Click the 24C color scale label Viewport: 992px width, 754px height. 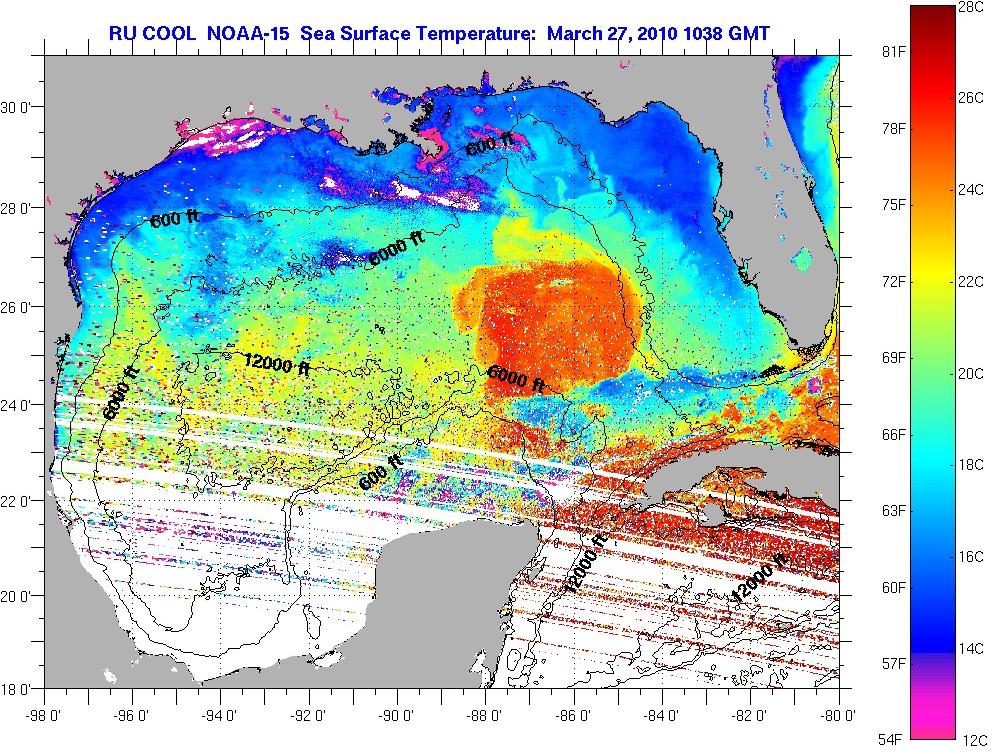971,189
